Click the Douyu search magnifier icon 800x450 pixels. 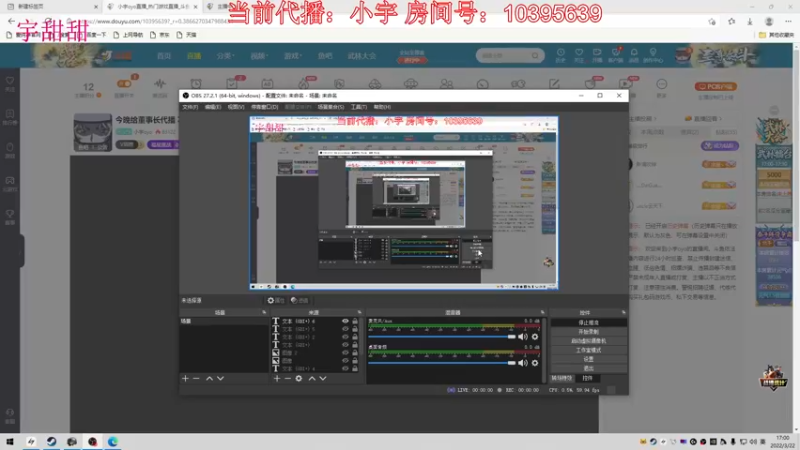535,55
